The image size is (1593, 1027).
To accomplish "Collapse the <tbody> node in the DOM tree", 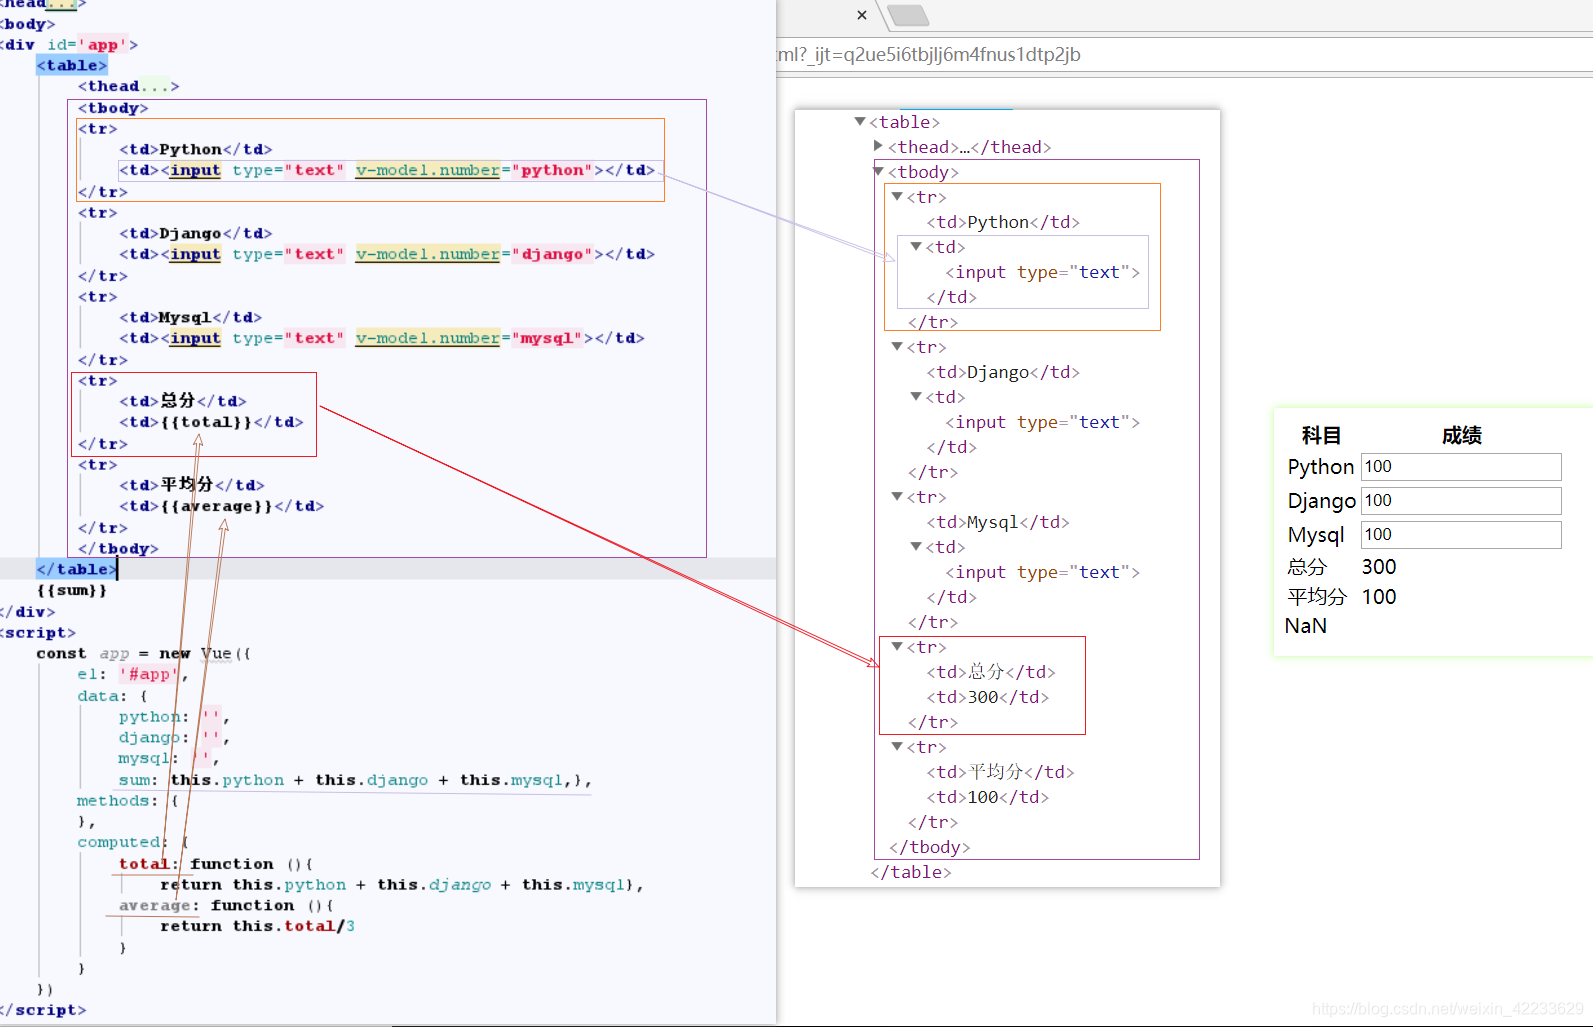I will click(878, 171).
